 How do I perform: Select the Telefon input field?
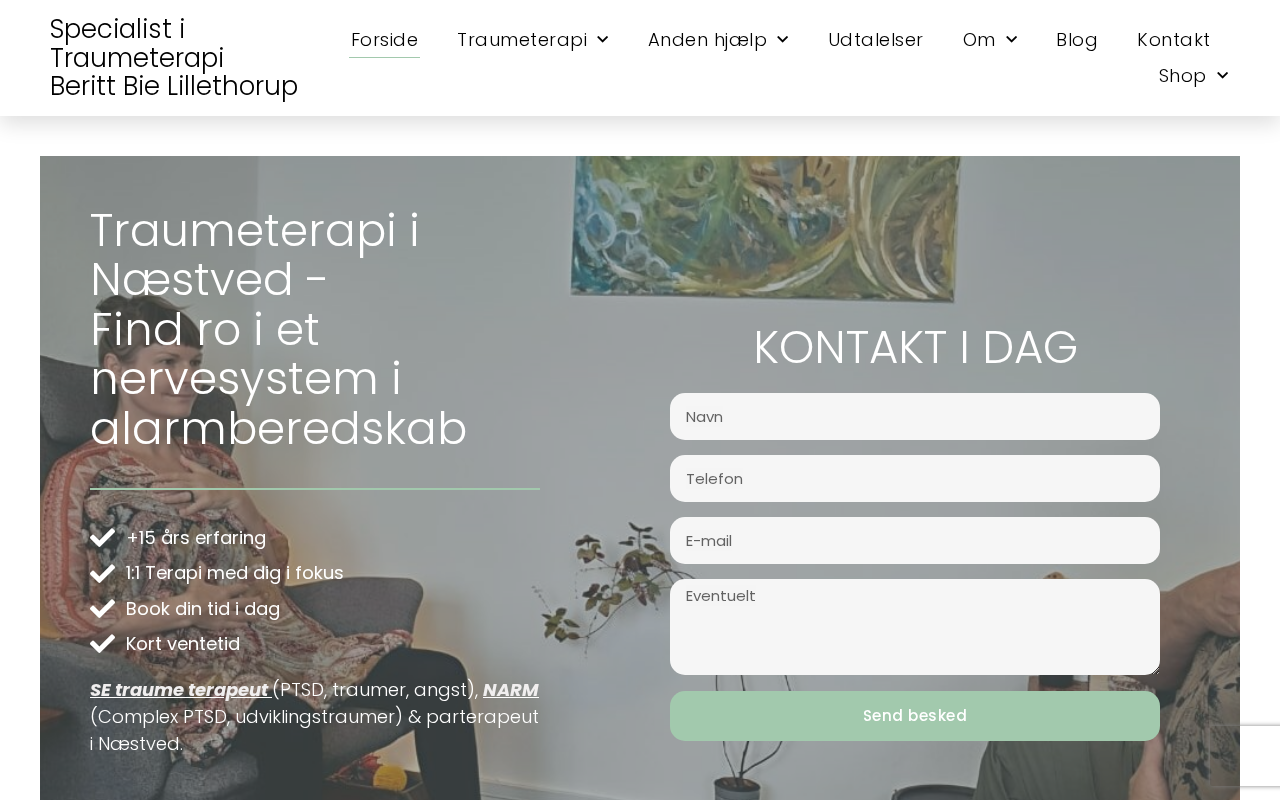(x=915, y=479)
